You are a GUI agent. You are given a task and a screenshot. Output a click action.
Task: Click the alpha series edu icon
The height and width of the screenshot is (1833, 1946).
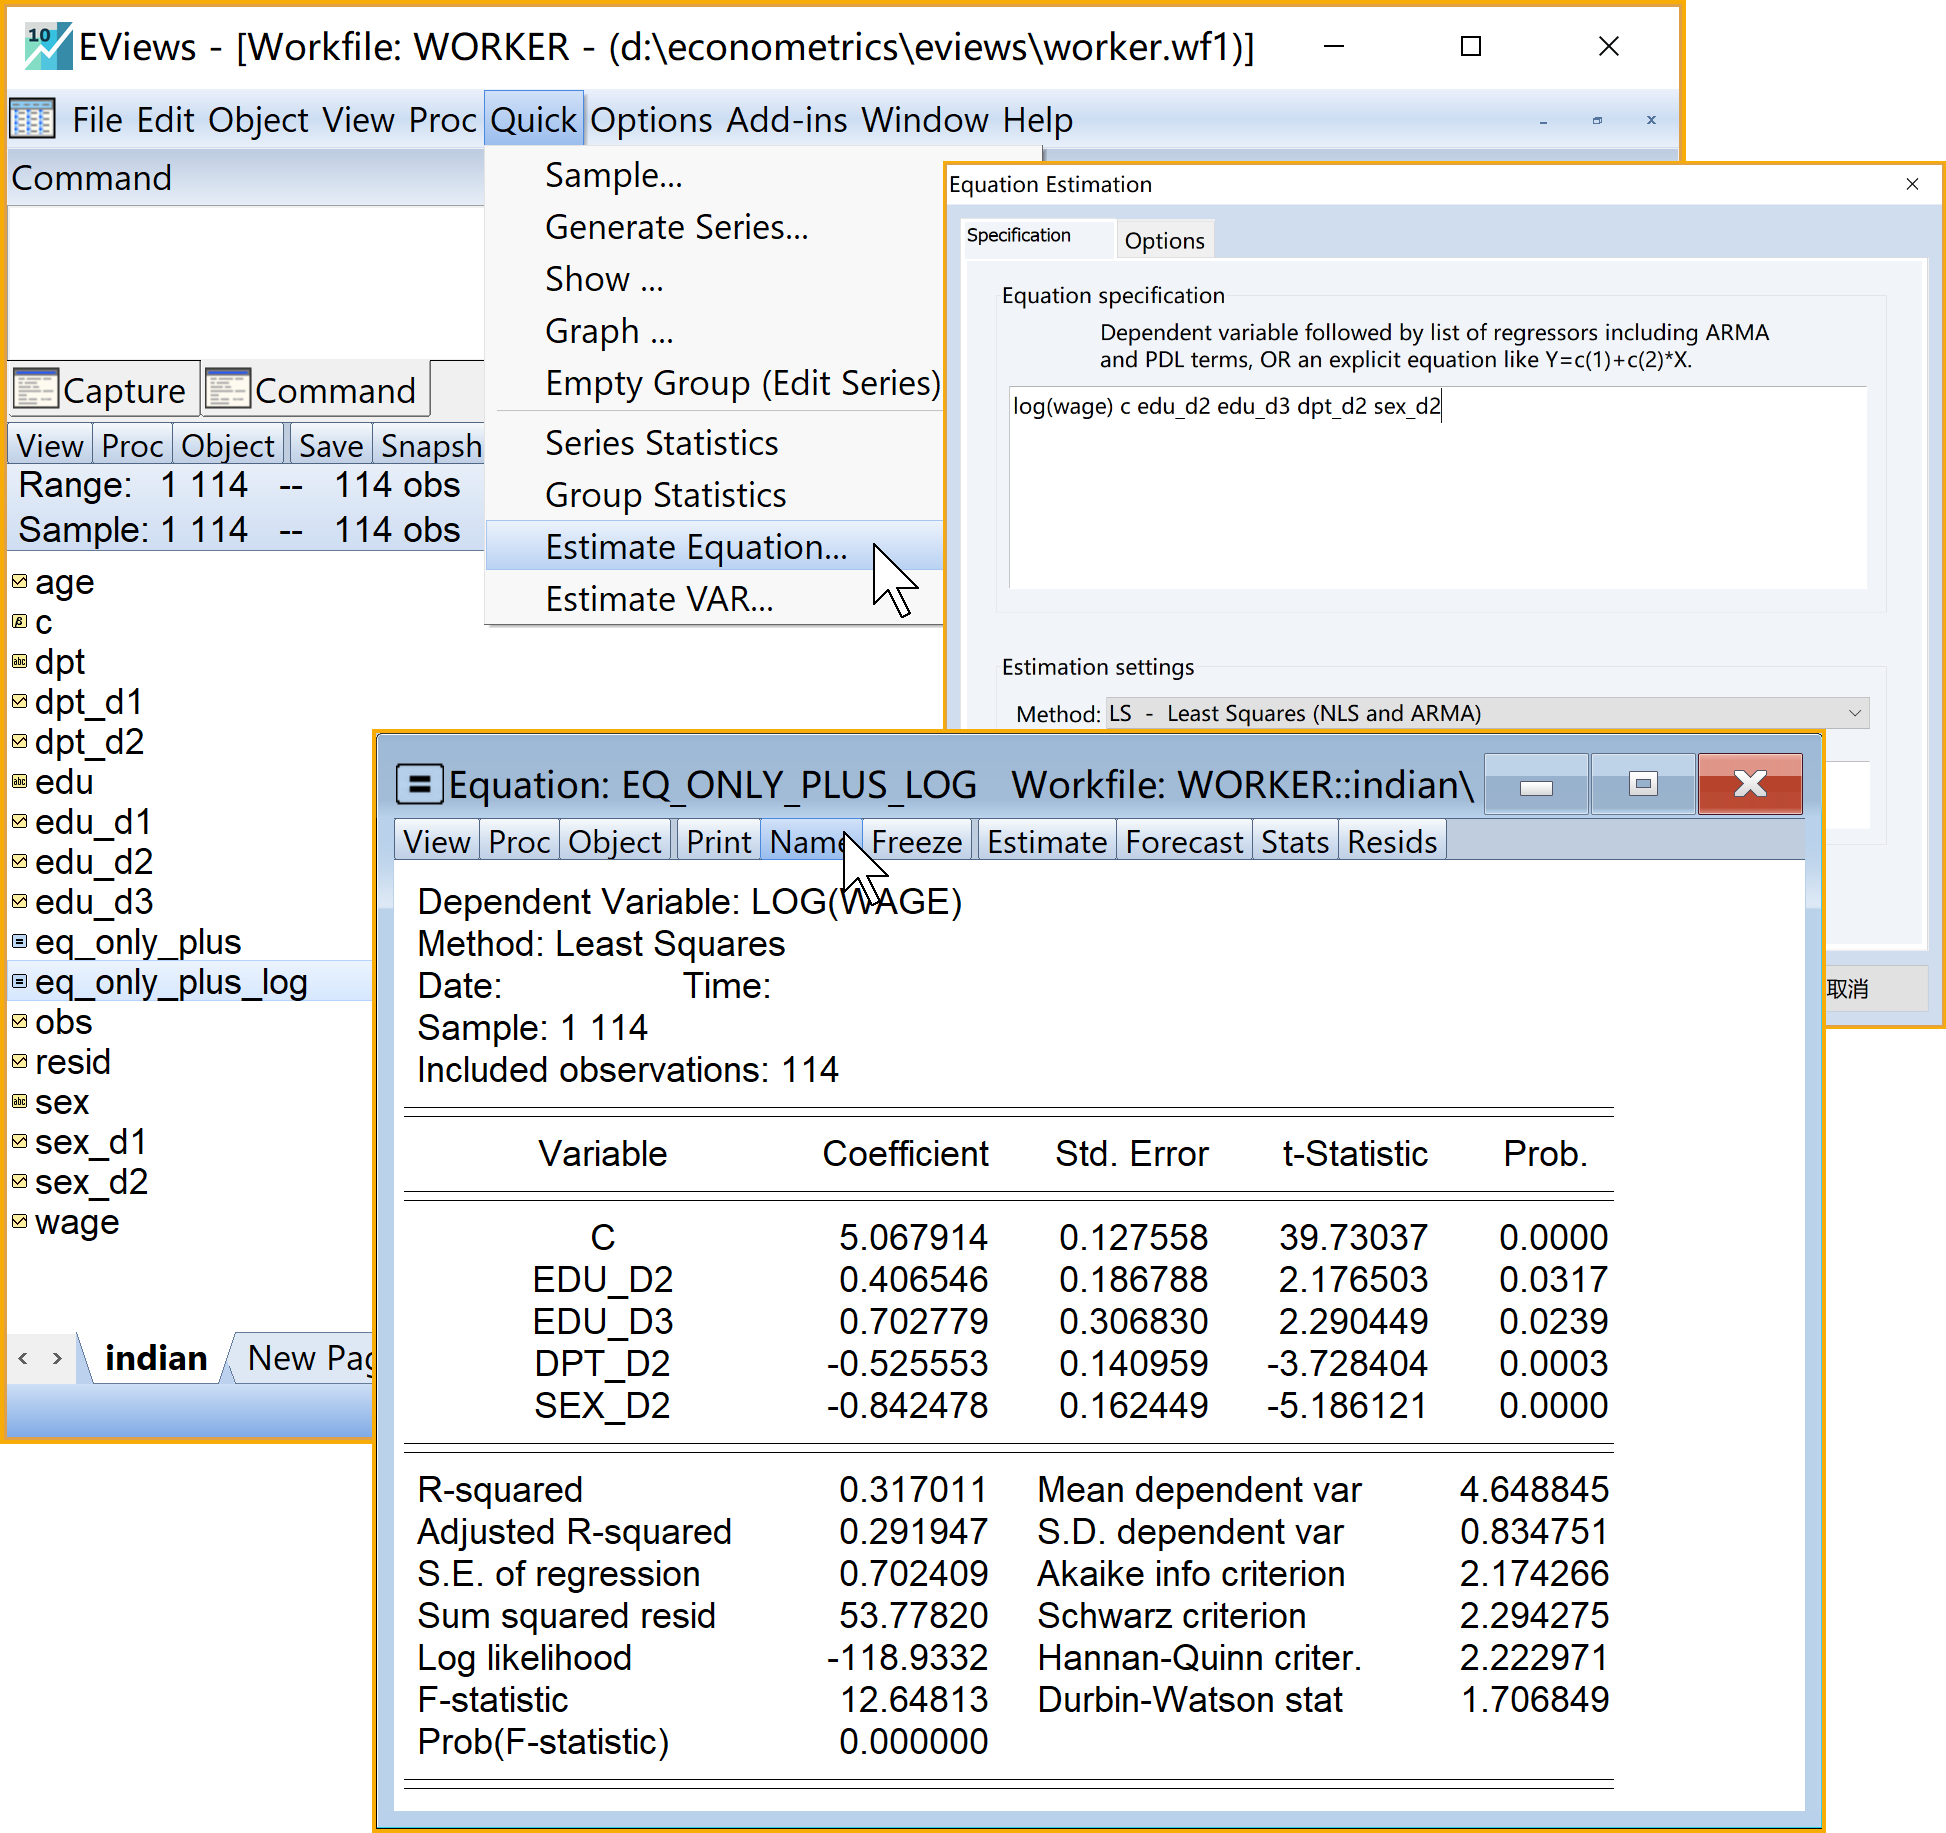[19, 781]
